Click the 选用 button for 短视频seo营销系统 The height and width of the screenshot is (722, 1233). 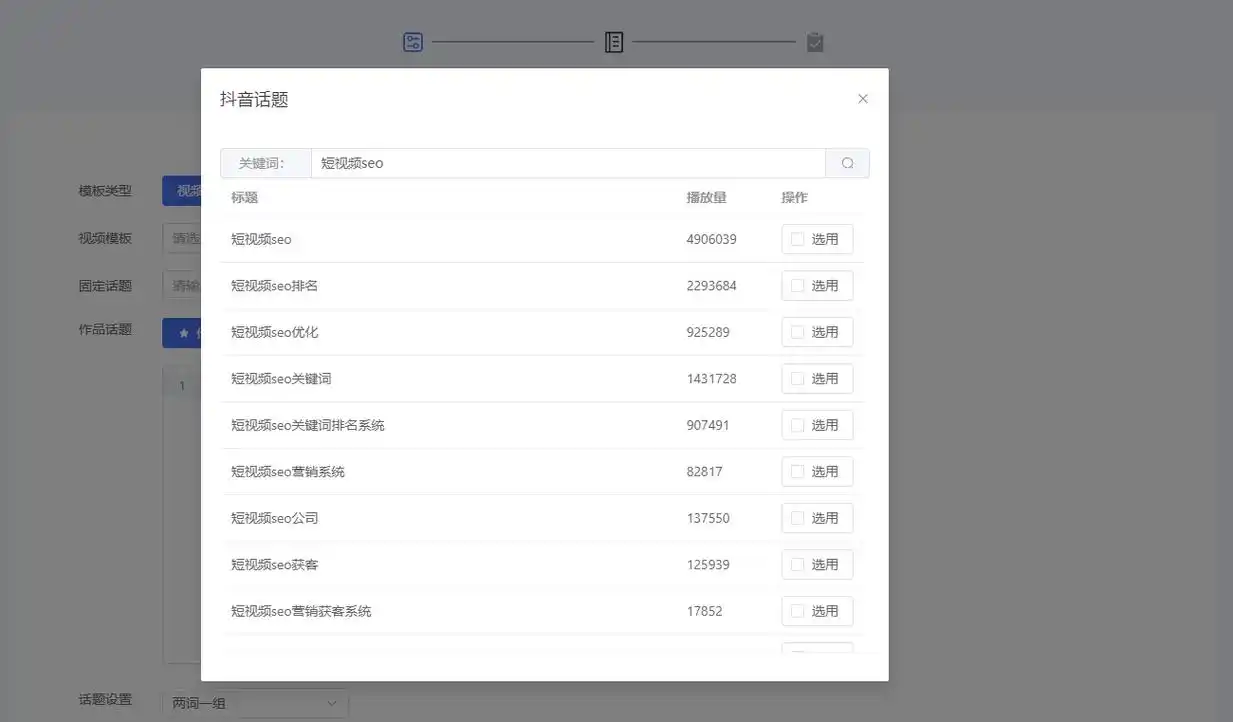[x=818, y=471]
